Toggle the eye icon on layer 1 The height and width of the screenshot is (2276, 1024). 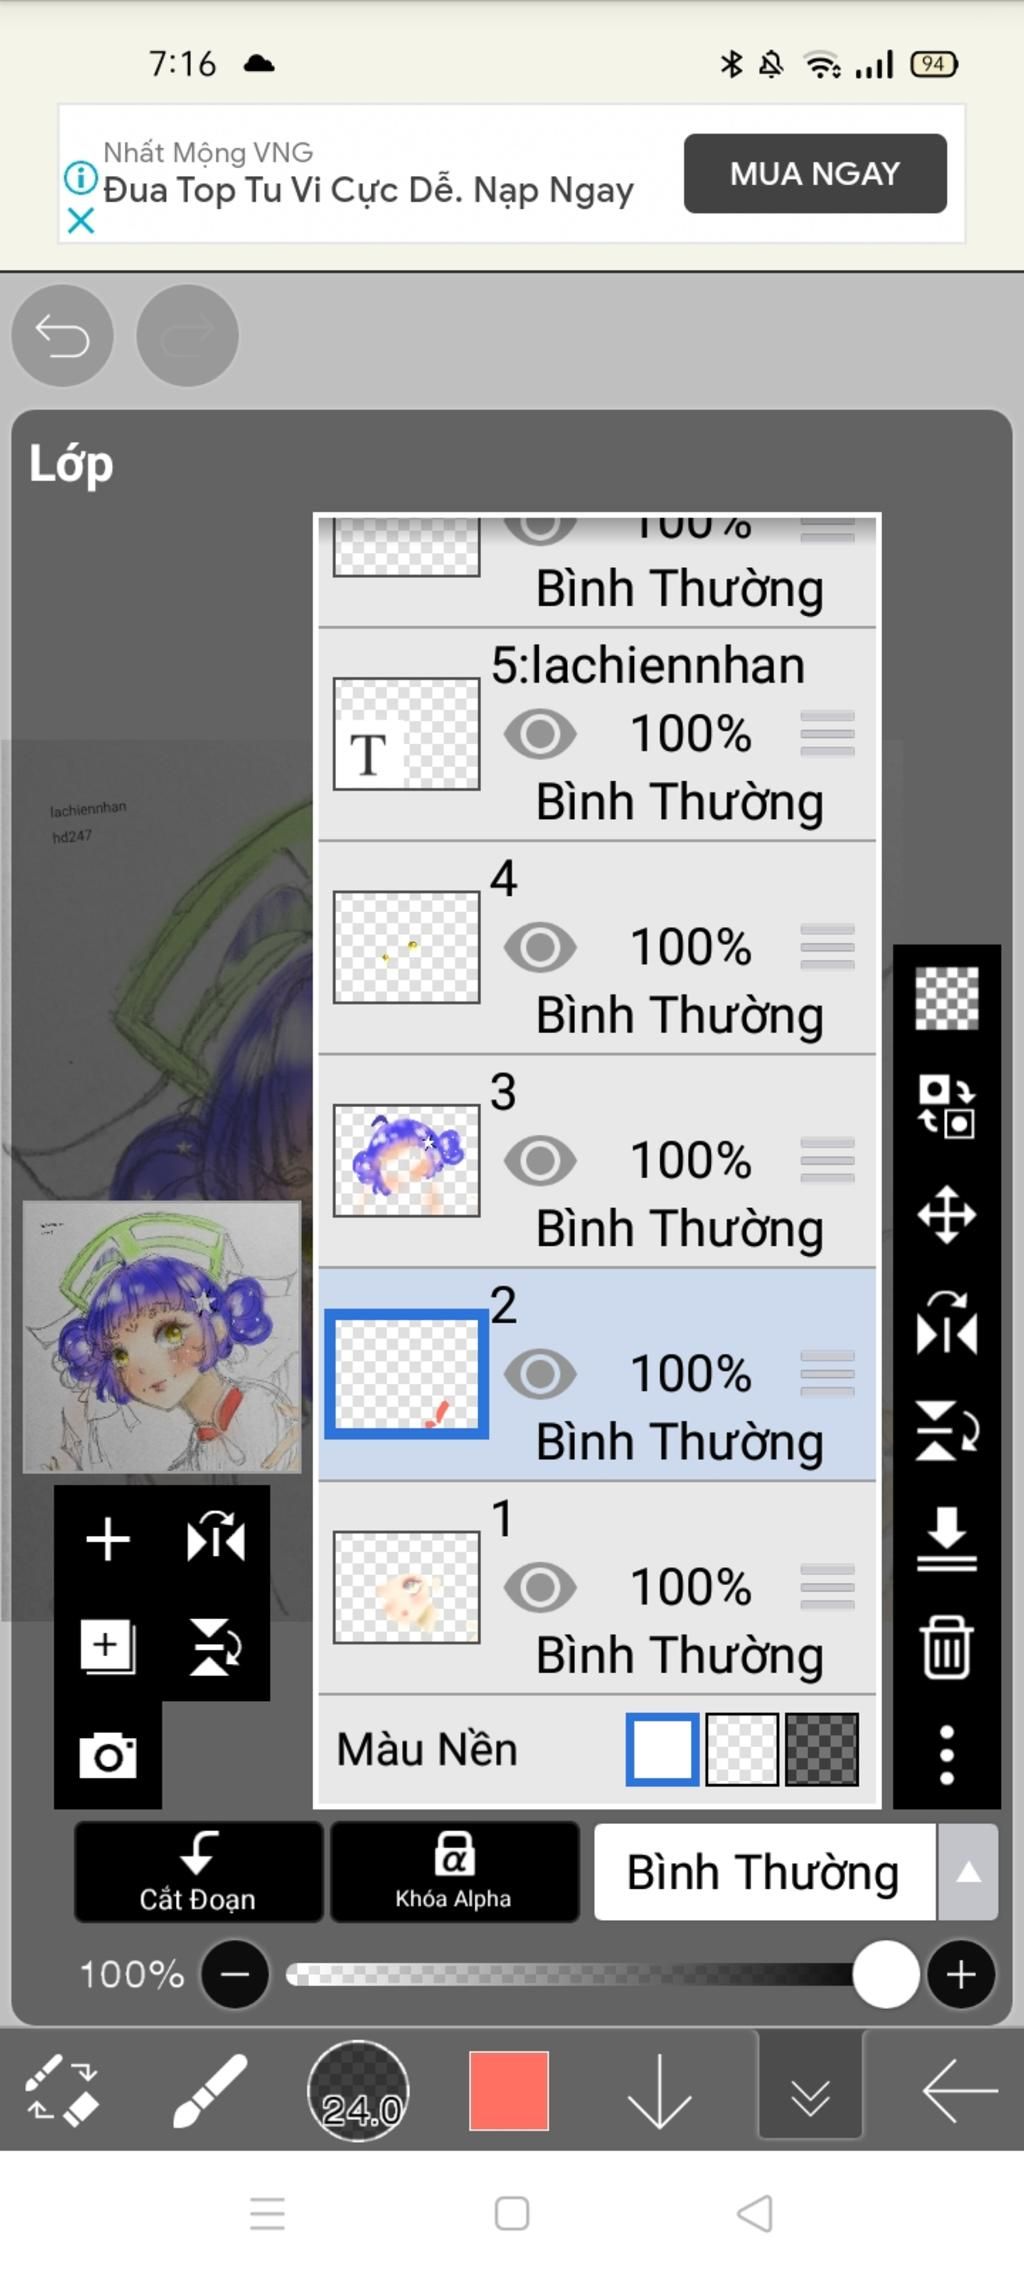(x=540, y=1587)
